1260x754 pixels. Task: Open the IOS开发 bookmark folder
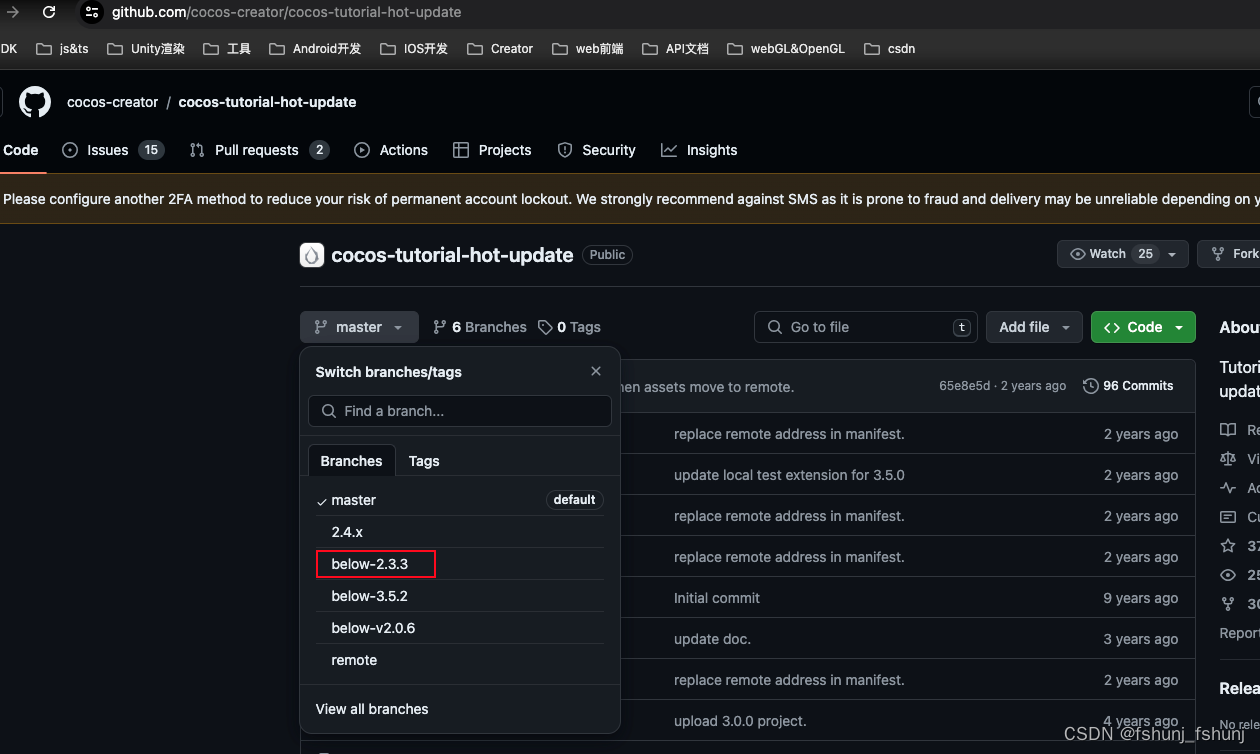coord(414,48)
